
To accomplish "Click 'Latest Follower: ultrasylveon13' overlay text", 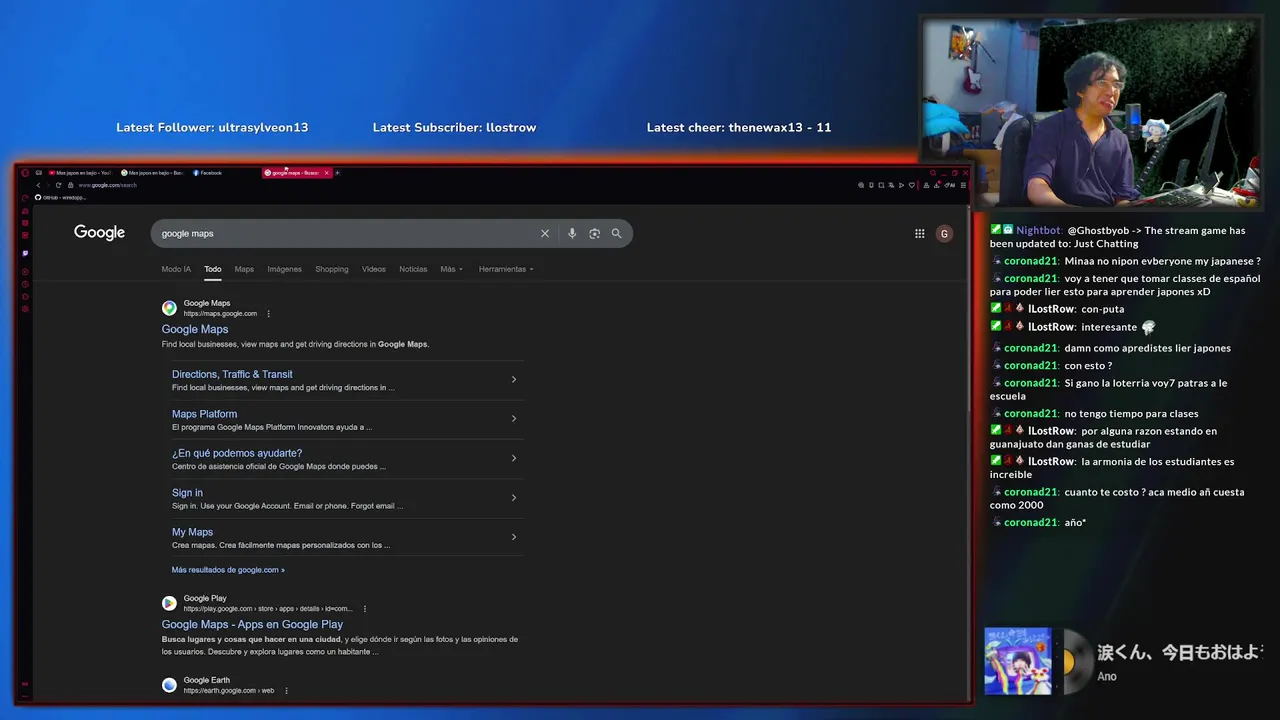I will click(212, 127).
